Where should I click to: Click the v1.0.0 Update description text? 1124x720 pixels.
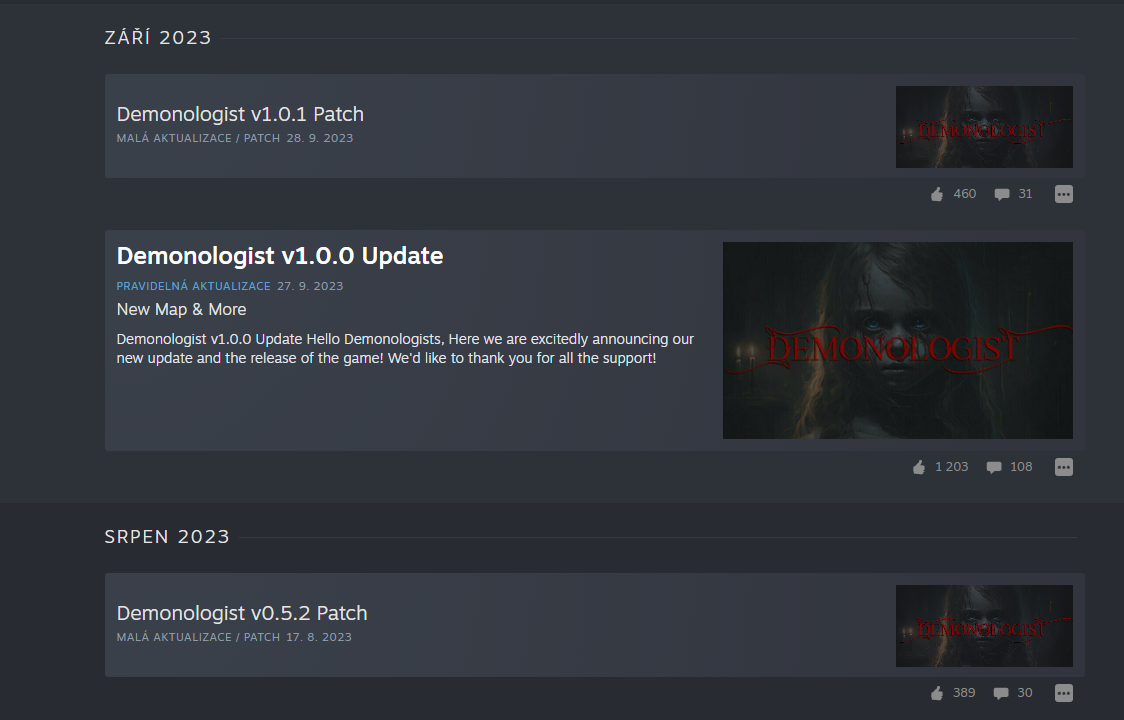pos(405,348)
